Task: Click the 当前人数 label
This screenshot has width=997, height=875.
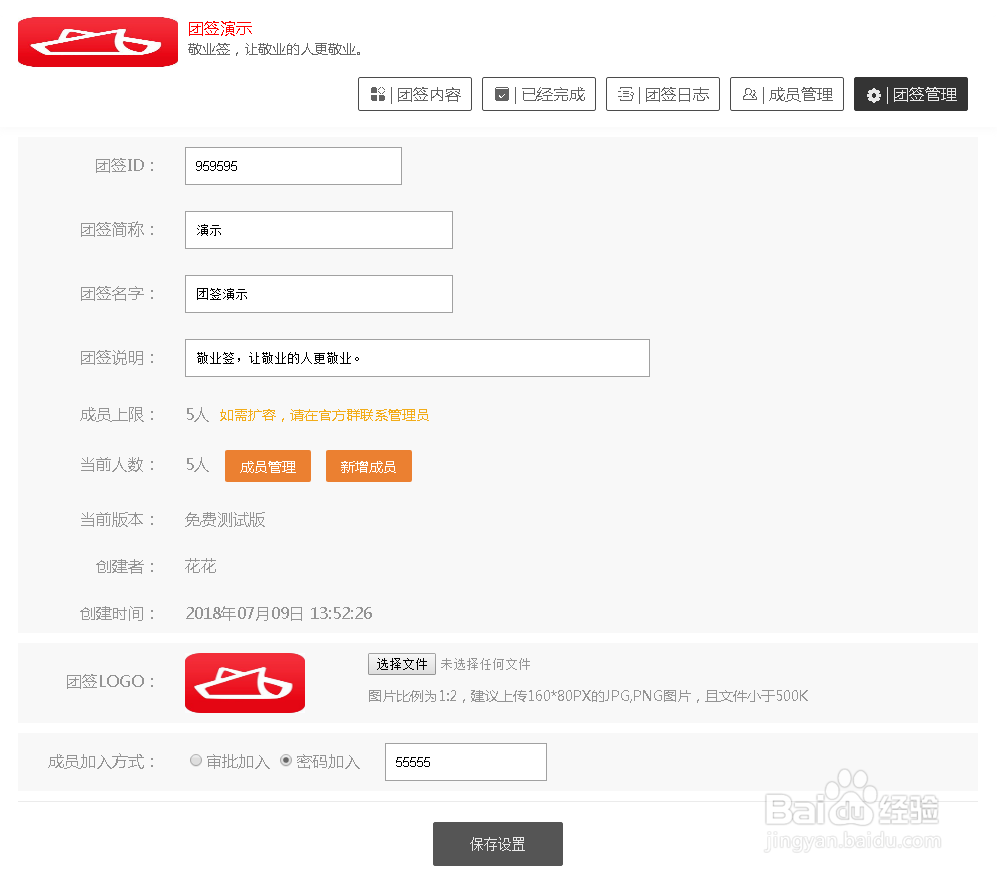Action: coord(118,465)
